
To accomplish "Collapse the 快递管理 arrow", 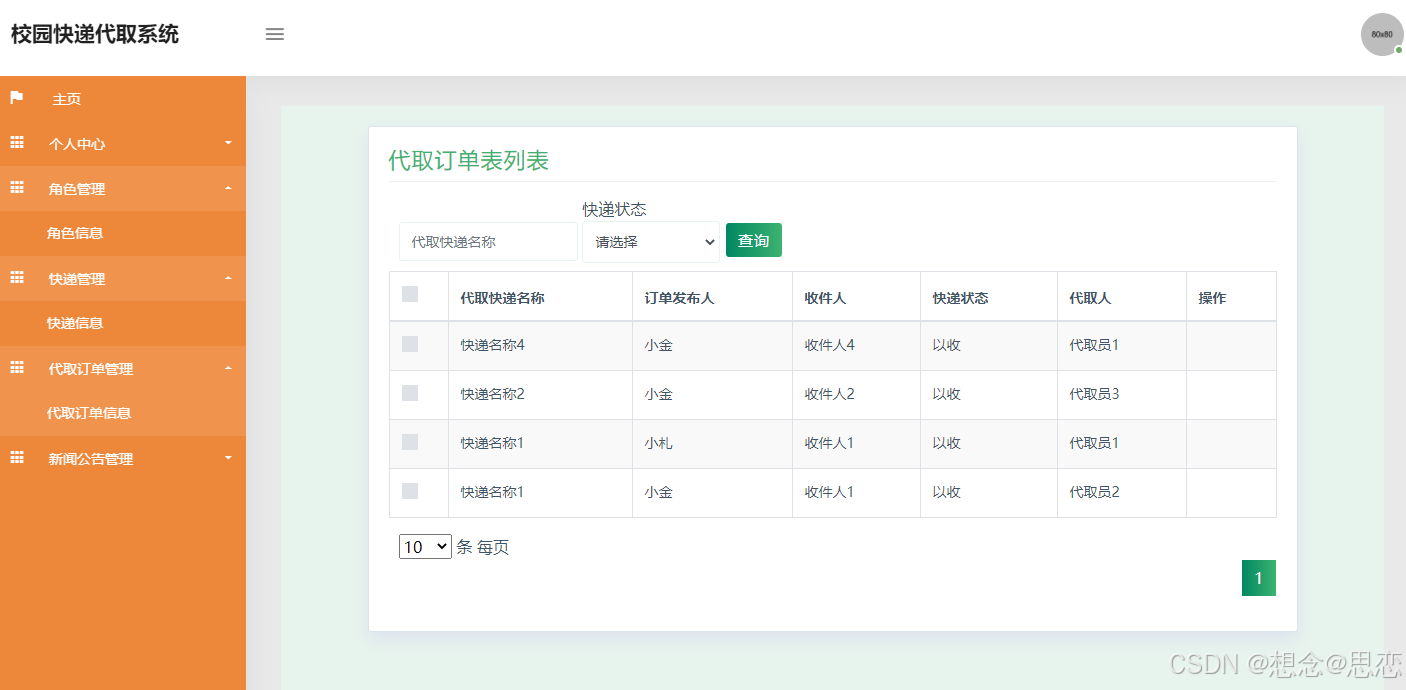I will click(x=228, y=278).
